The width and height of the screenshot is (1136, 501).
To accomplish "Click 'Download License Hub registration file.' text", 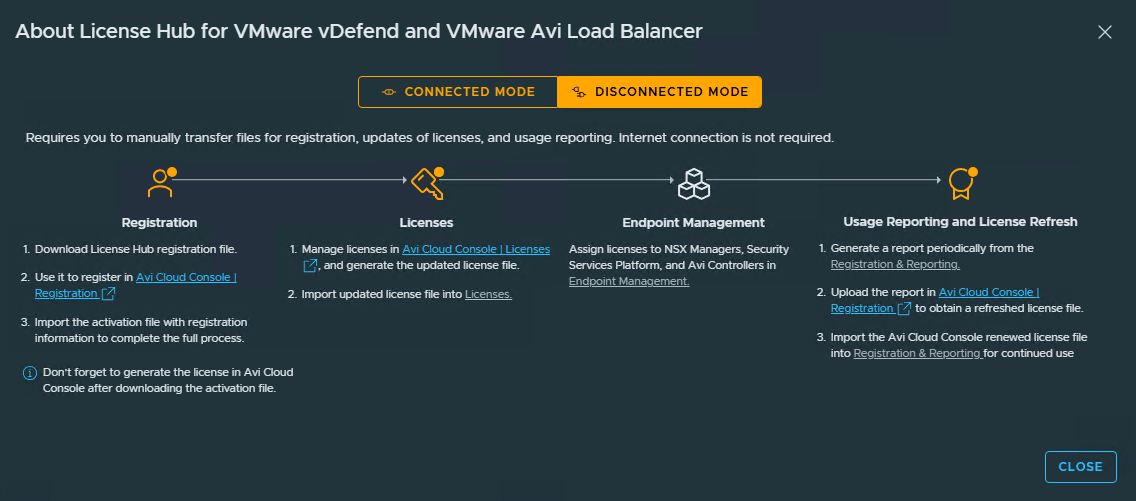I will pyautogui.click(x=135, y=249).
